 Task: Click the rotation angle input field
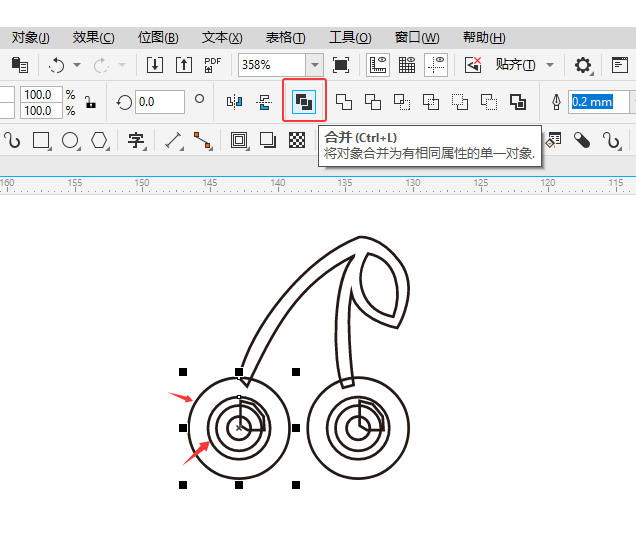[x=160, y=102]
